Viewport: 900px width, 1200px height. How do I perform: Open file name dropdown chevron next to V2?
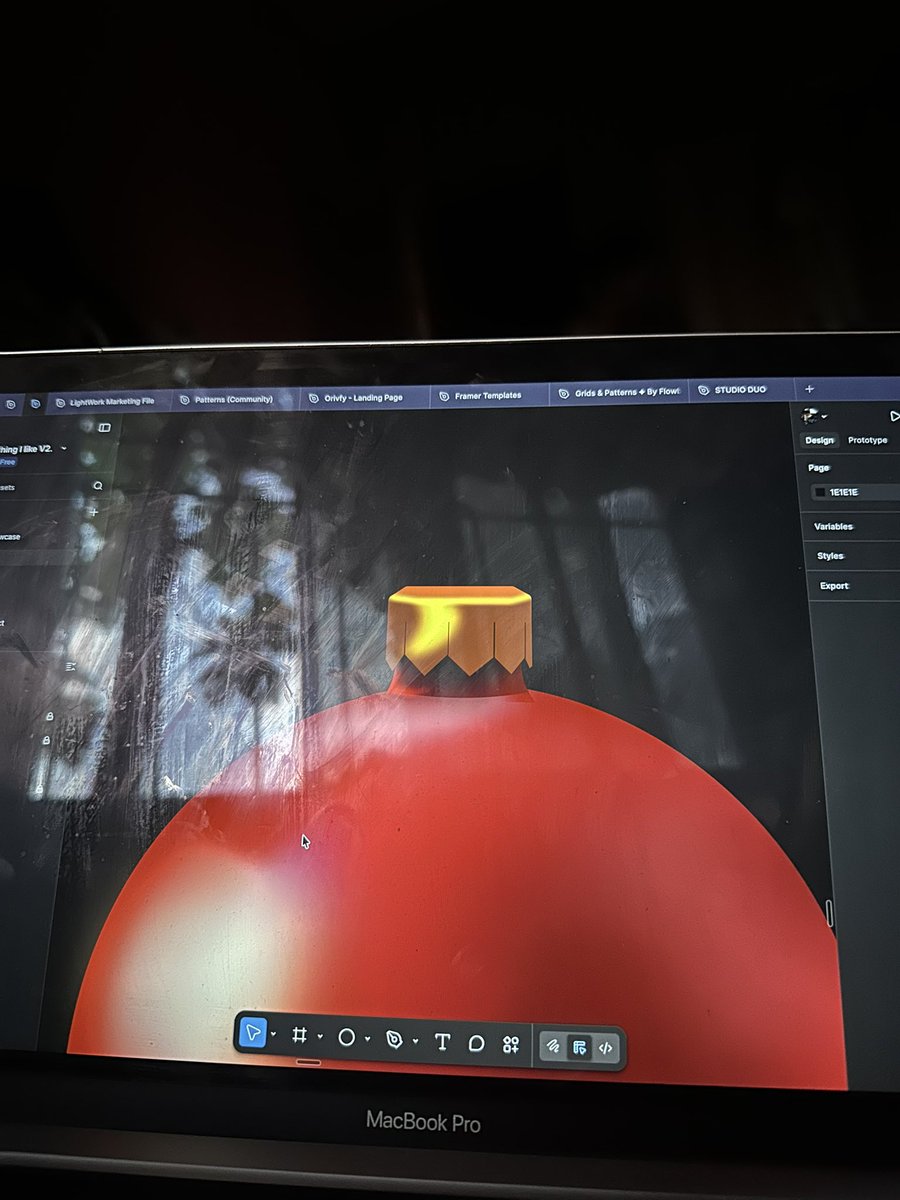tap(64, 449)
